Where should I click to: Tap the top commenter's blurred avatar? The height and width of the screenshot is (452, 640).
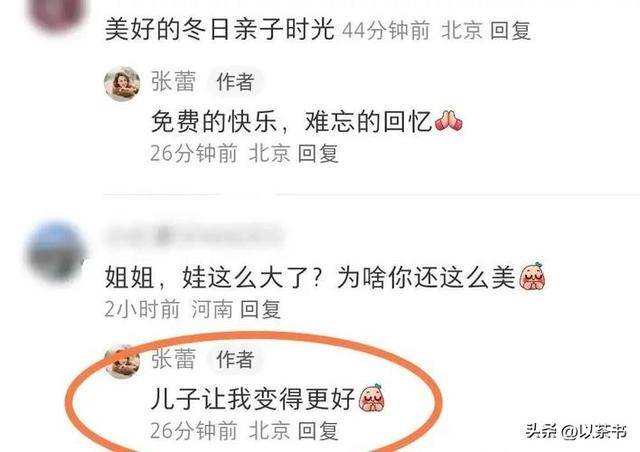click(57, 12)
